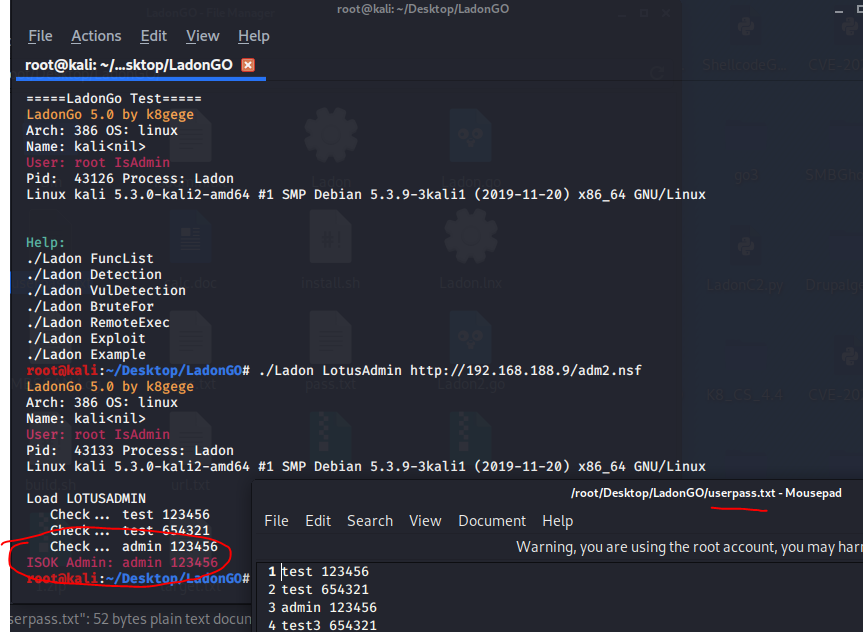Open the terminal Help menu
863x632 pixels.
point(254,36)
